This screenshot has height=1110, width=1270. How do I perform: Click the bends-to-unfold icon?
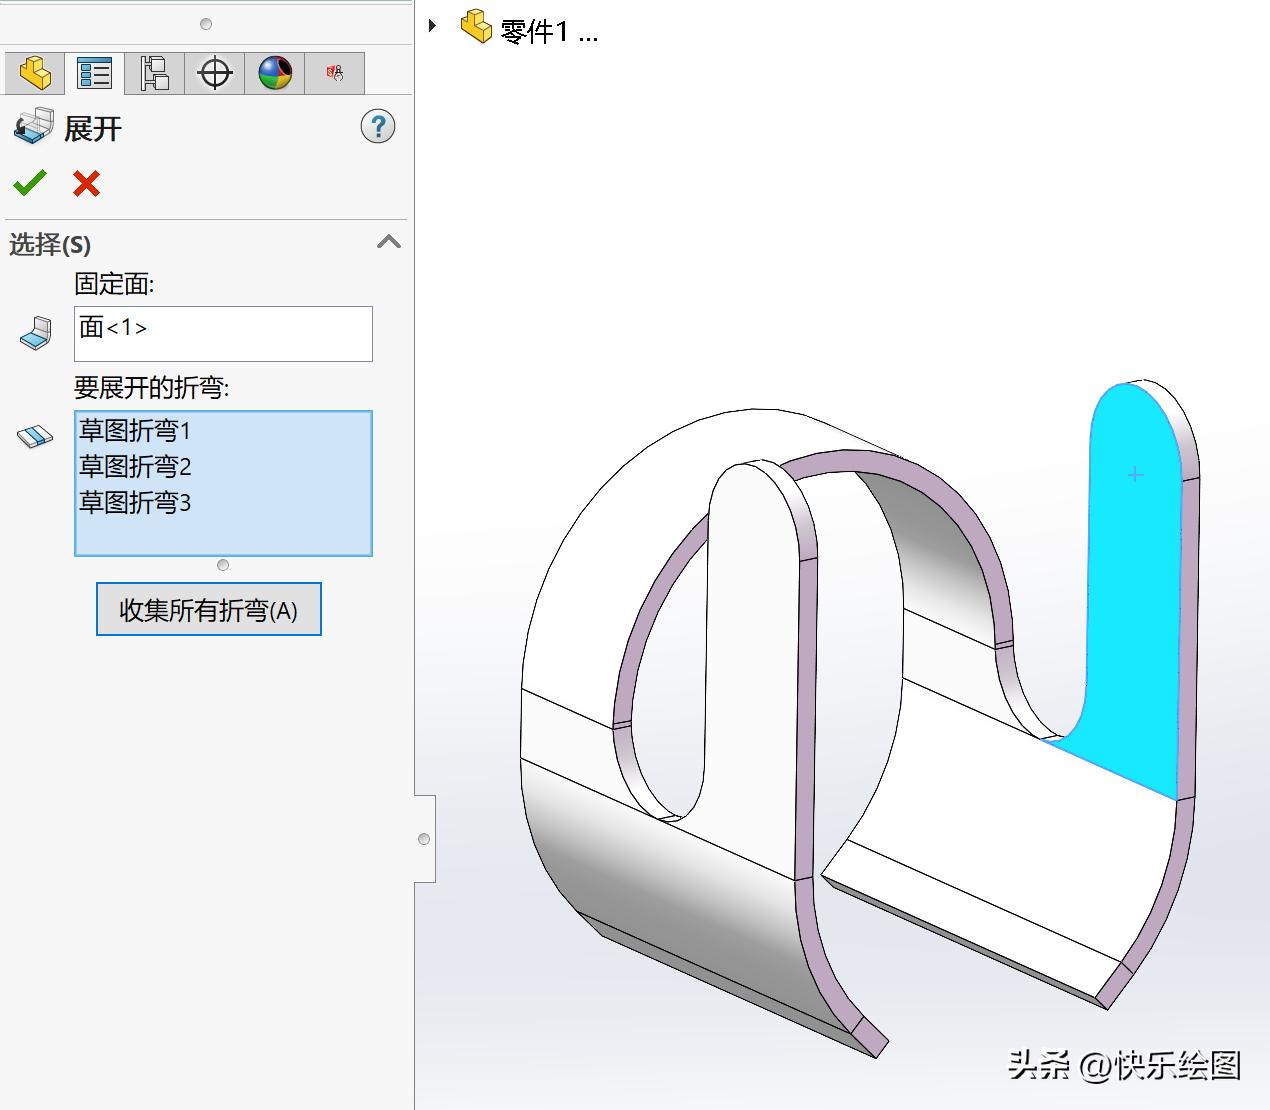(x=36, y=436)
